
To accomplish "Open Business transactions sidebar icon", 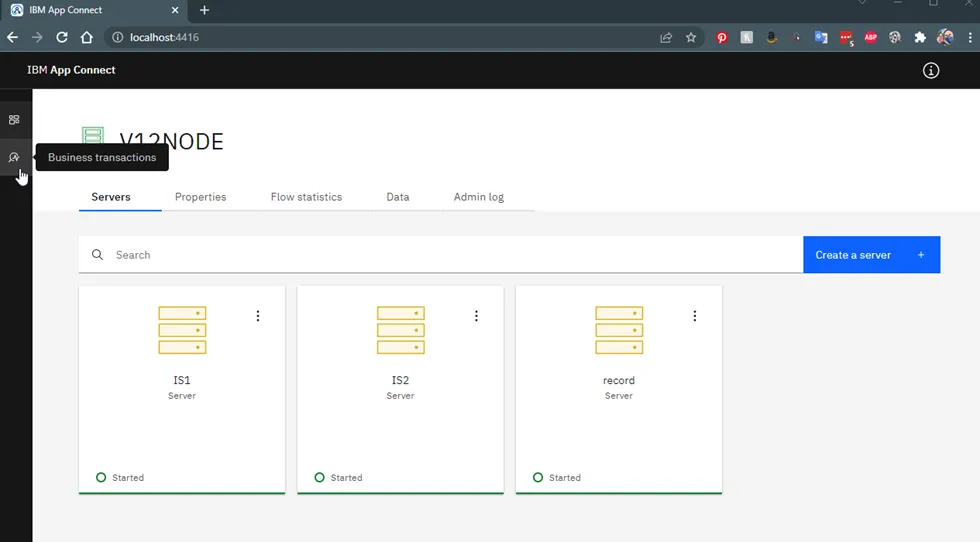I will tap(14, 157).
